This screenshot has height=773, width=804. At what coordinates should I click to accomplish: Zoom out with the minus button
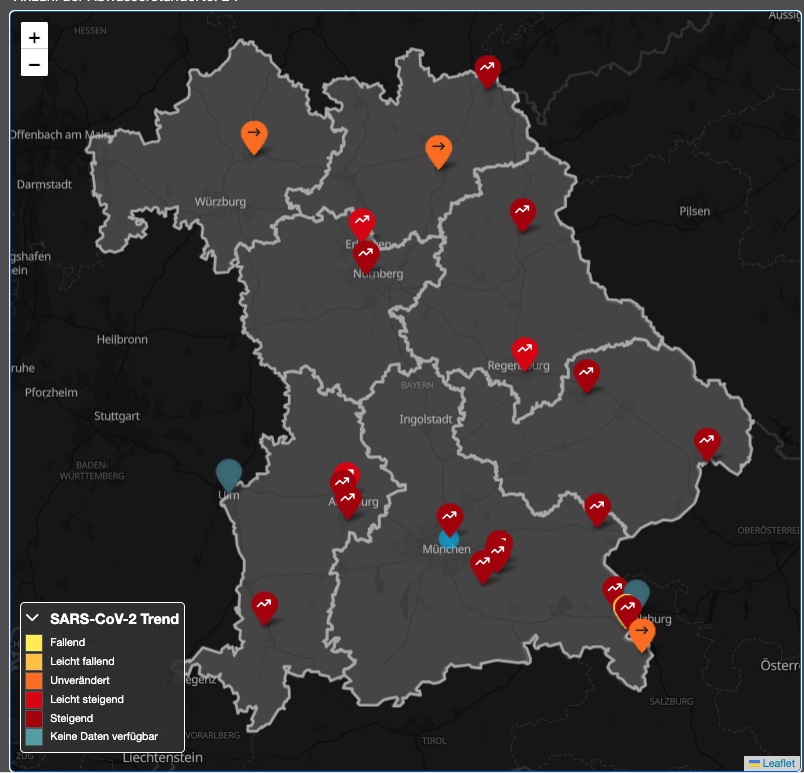point(34,64)
